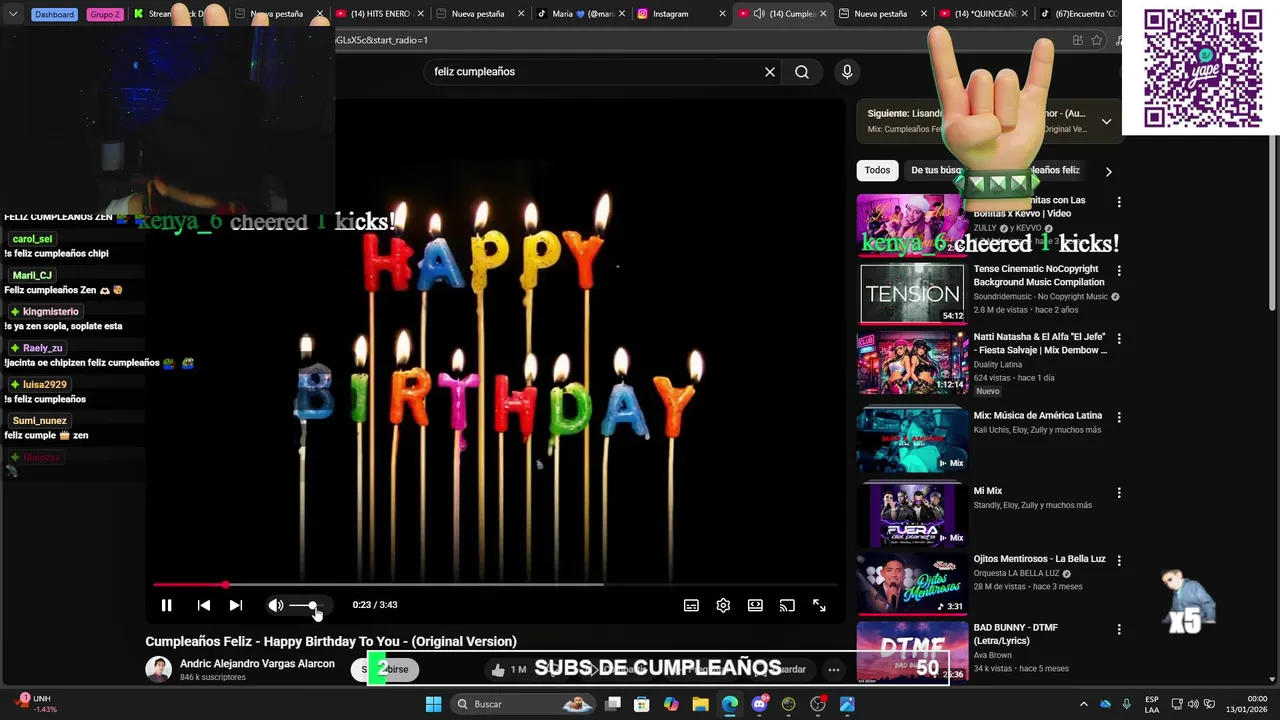This screenshot has height=720, width=1280.
Task: Switch to '(67)Encuentra' TikTok tab
Action: 1078,14
